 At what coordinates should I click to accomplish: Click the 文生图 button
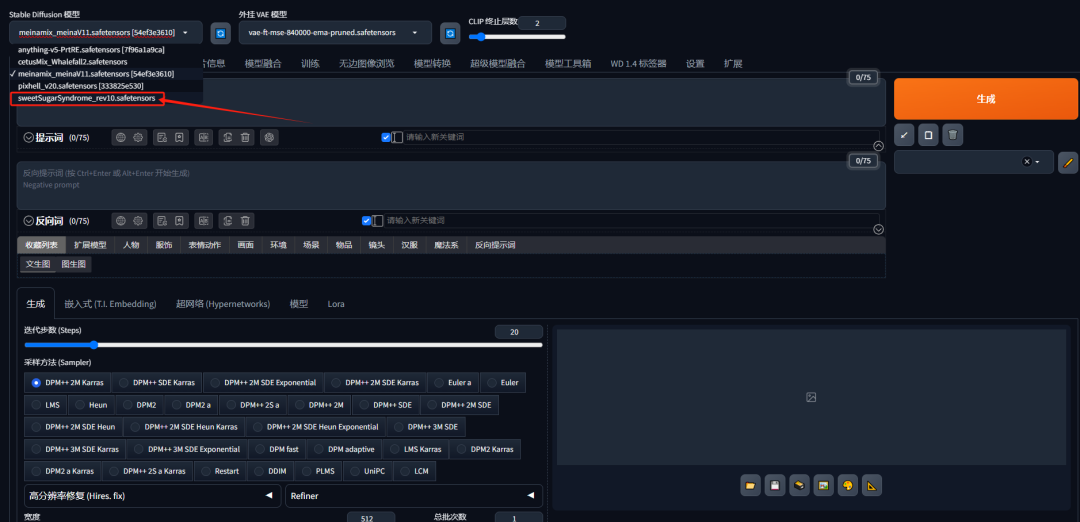pos(38,264)
